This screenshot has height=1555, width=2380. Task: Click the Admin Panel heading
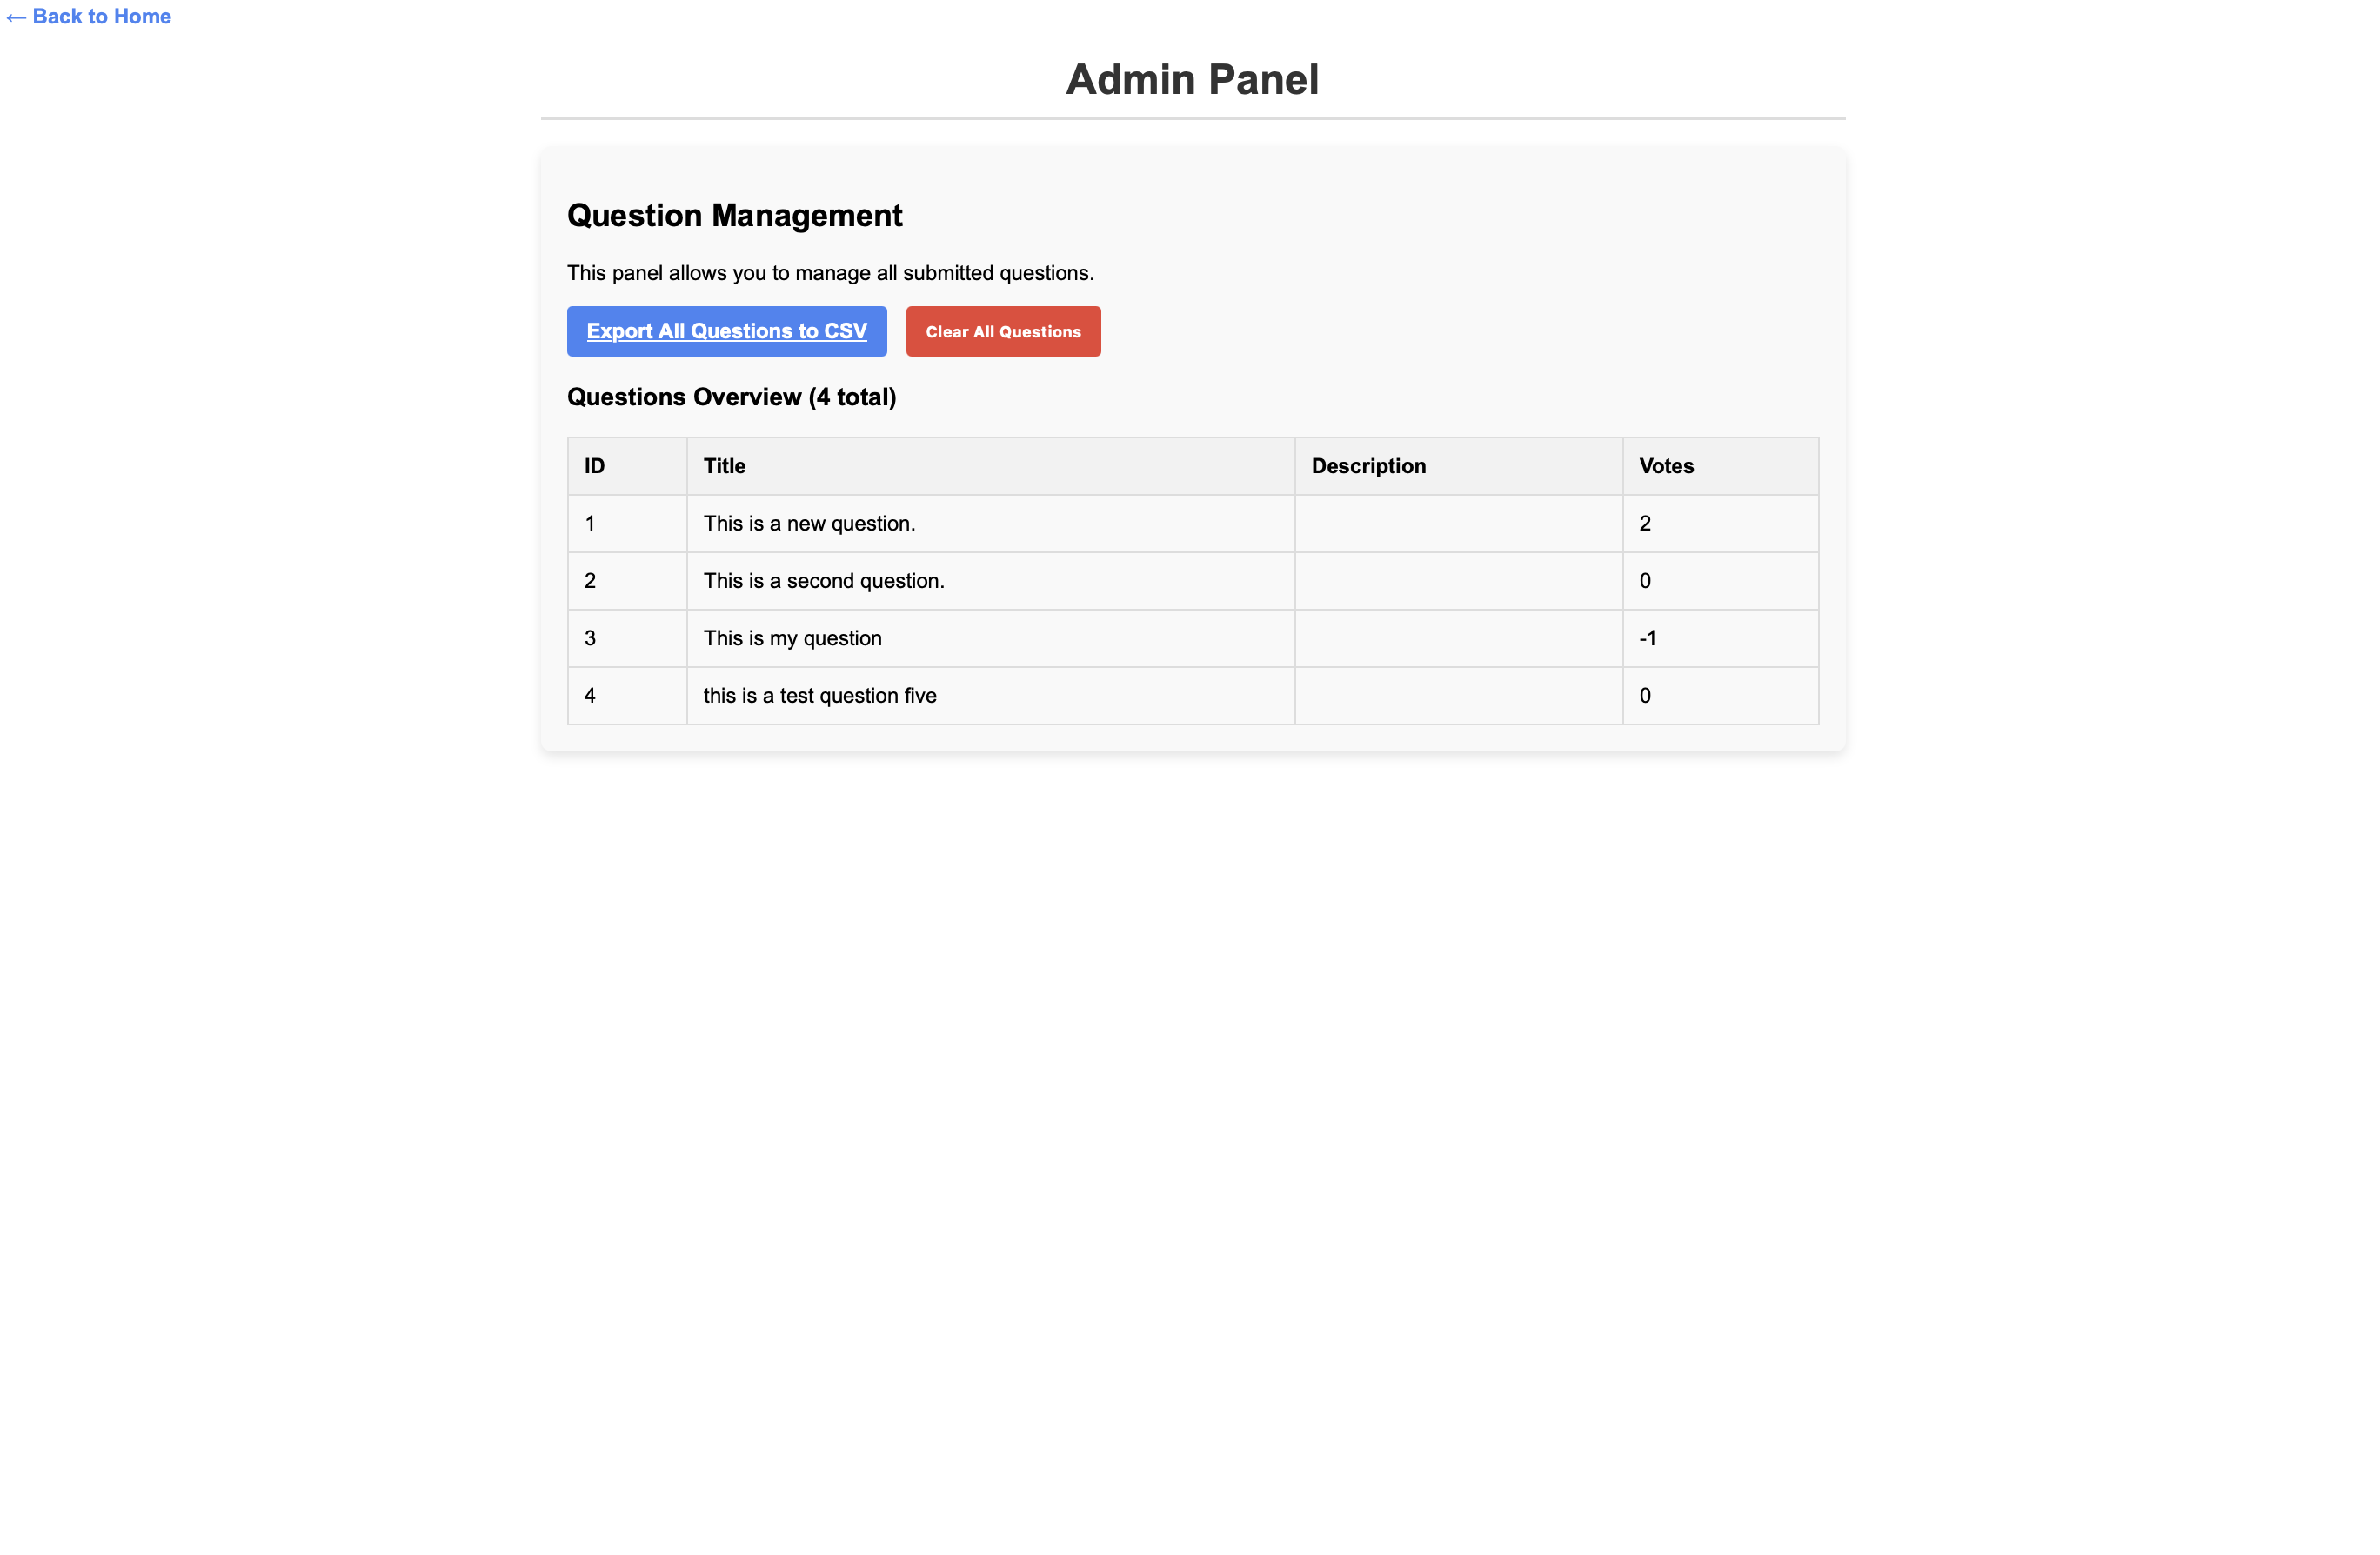[1192, 79]
